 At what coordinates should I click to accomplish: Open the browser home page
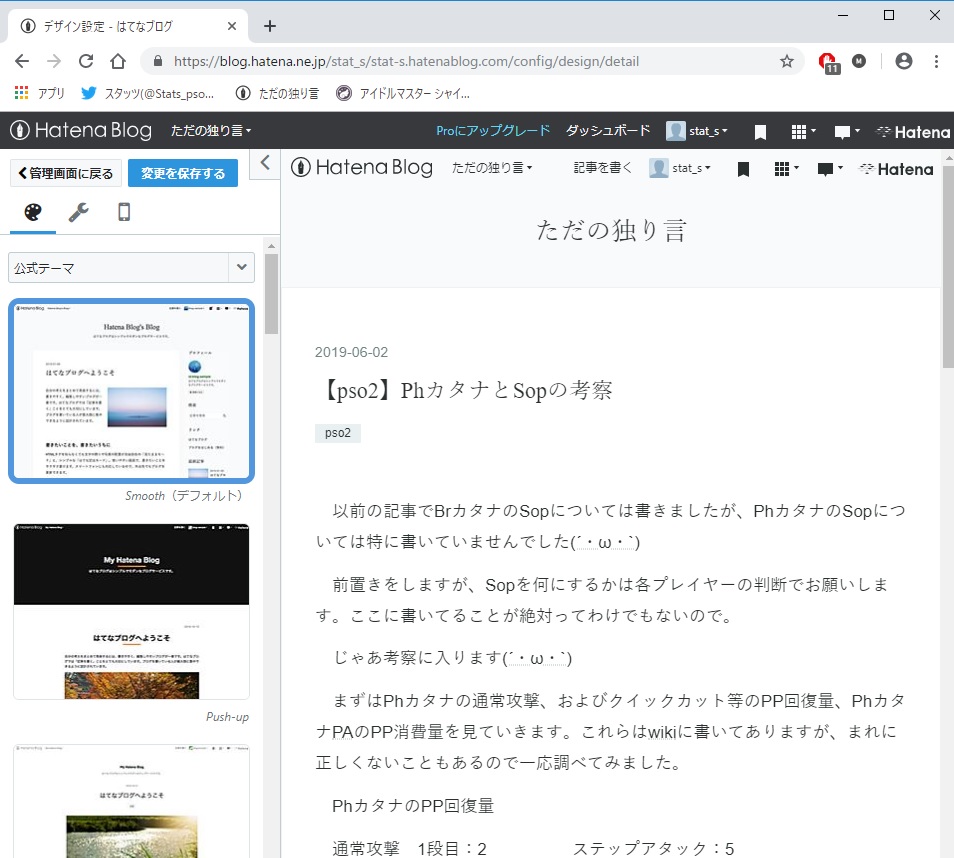(x=118, y=61)
